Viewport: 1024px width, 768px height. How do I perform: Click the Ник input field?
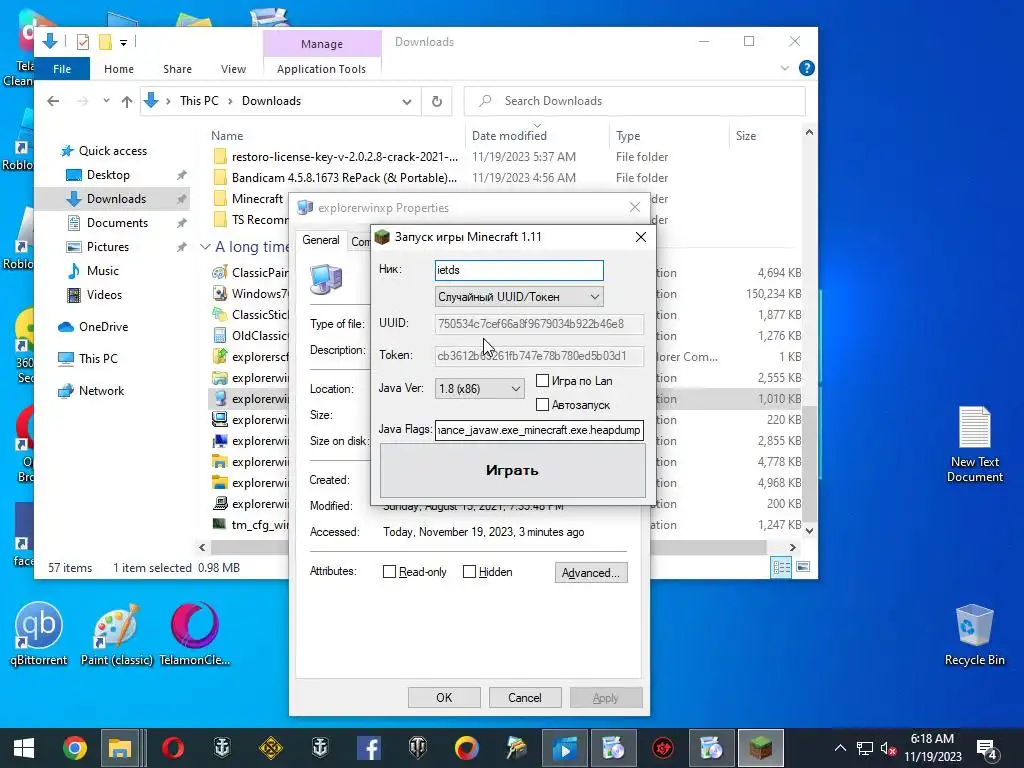point(519,270)
